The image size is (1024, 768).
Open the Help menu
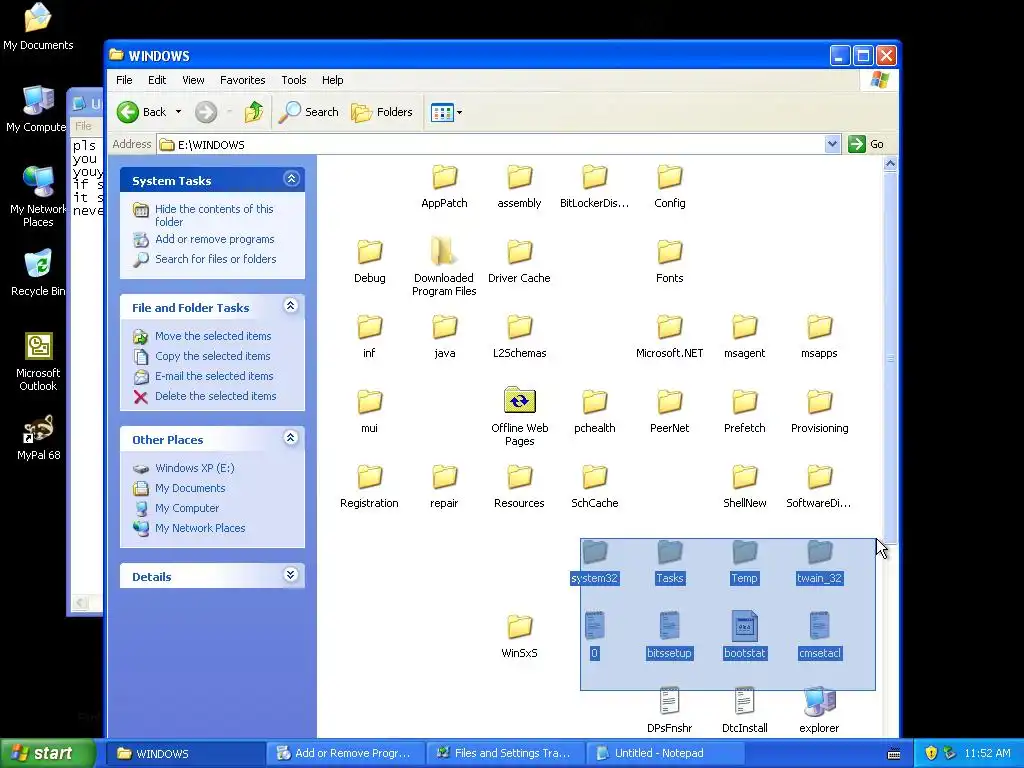coord(332,80)
